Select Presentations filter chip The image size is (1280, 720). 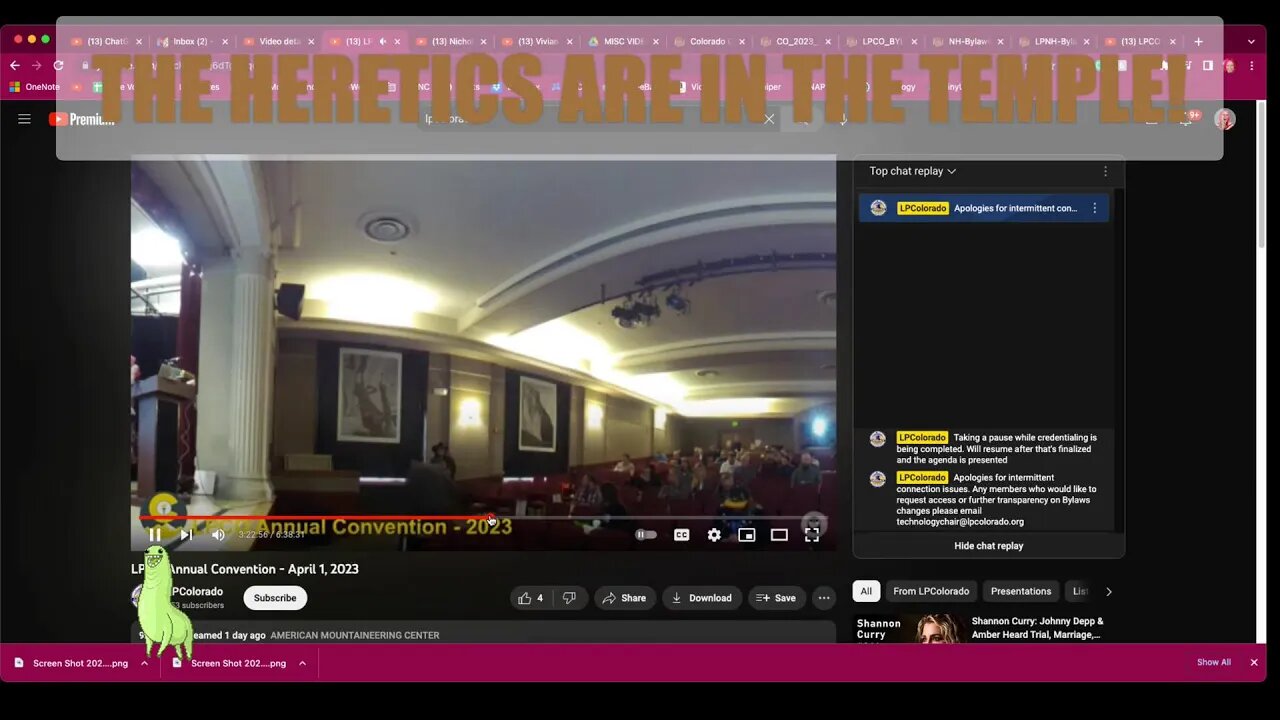[x=1021, y=591]
